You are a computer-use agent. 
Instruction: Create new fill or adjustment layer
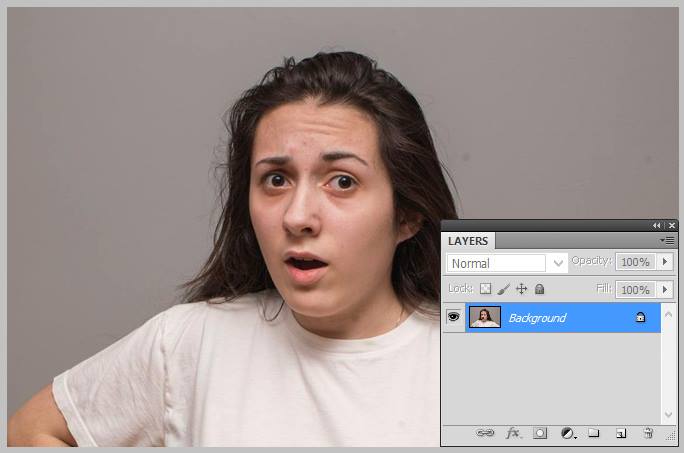click(567, 433)
